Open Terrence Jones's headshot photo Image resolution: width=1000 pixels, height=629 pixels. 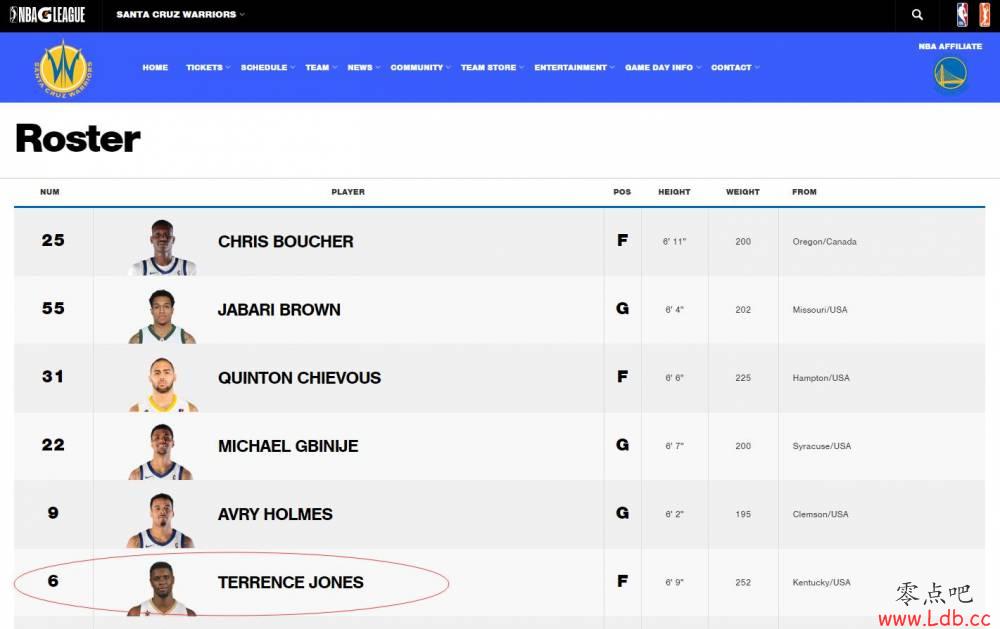161,588
